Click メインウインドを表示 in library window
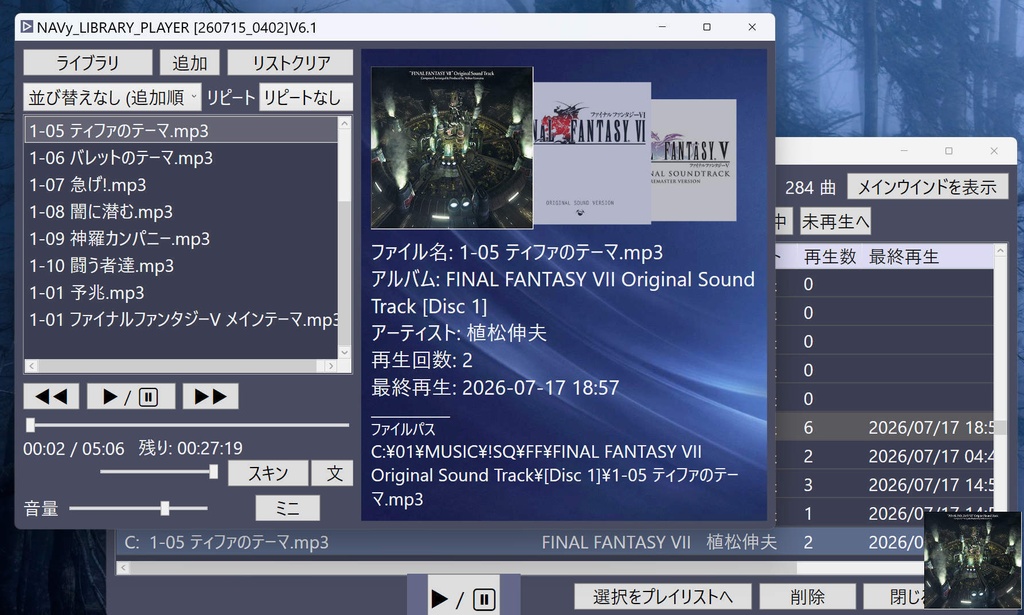The width and height of the screenshot is (1024, 615). pyautogui.click(x=927, y=187)
